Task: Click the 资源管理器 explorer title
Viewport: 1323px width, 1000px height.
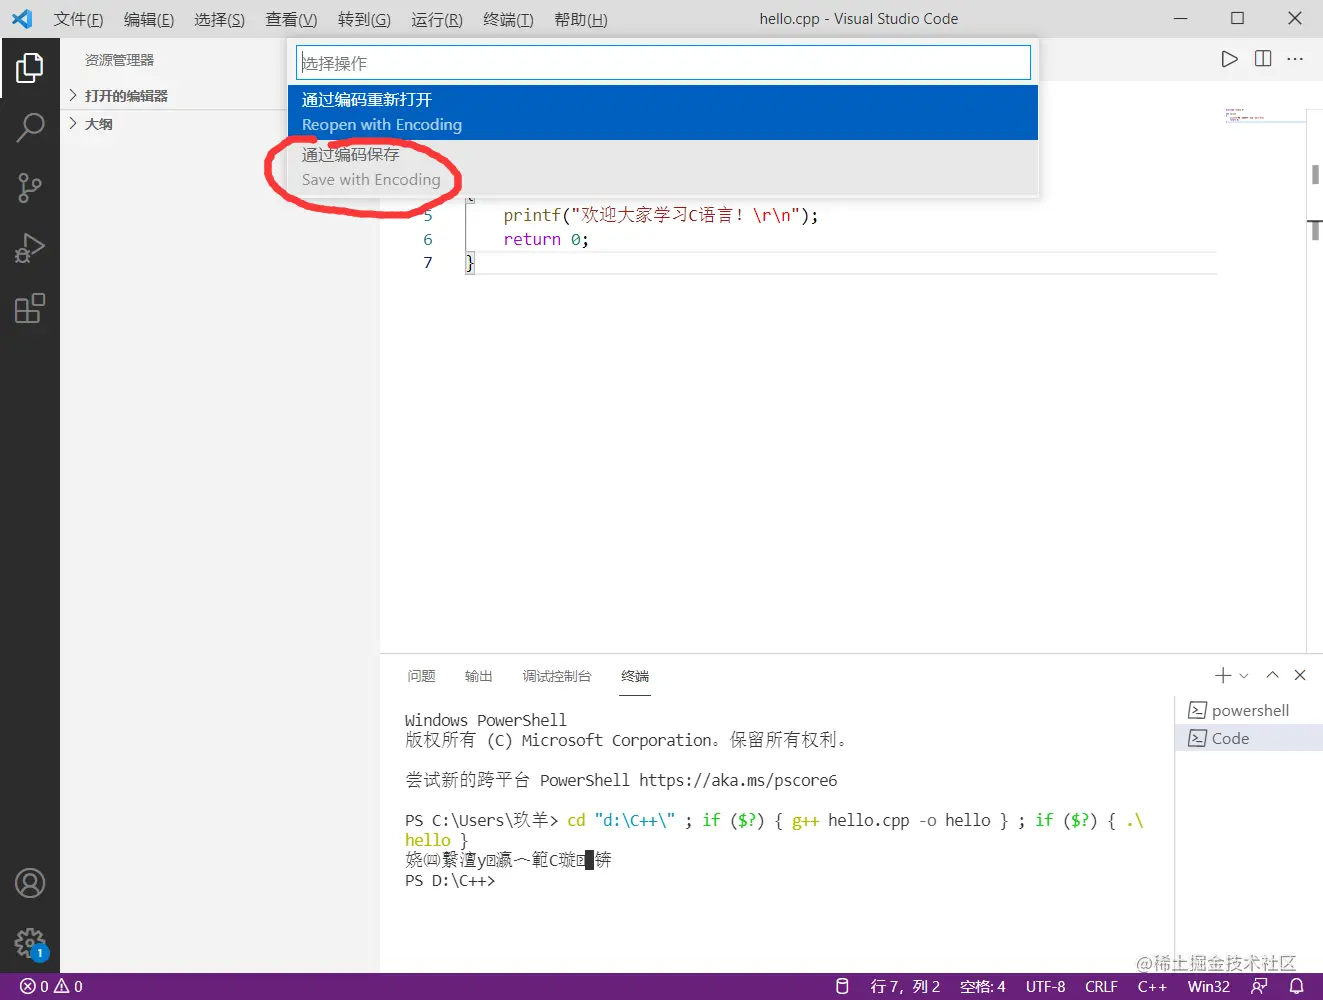Action: (119, 60)
